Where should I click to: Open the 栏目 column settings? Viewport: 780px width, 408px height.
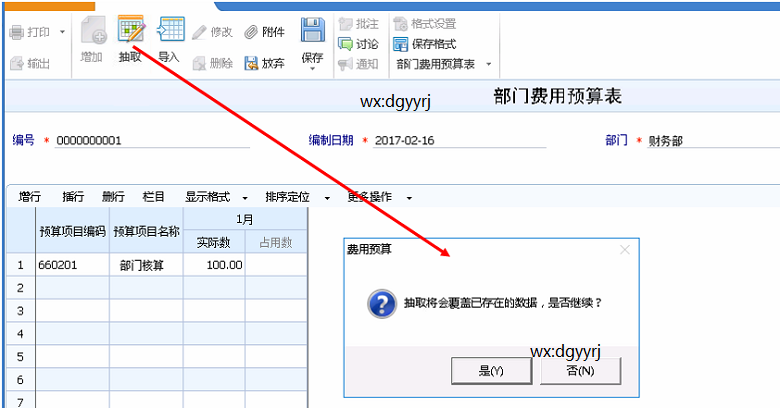pos(153,197)
